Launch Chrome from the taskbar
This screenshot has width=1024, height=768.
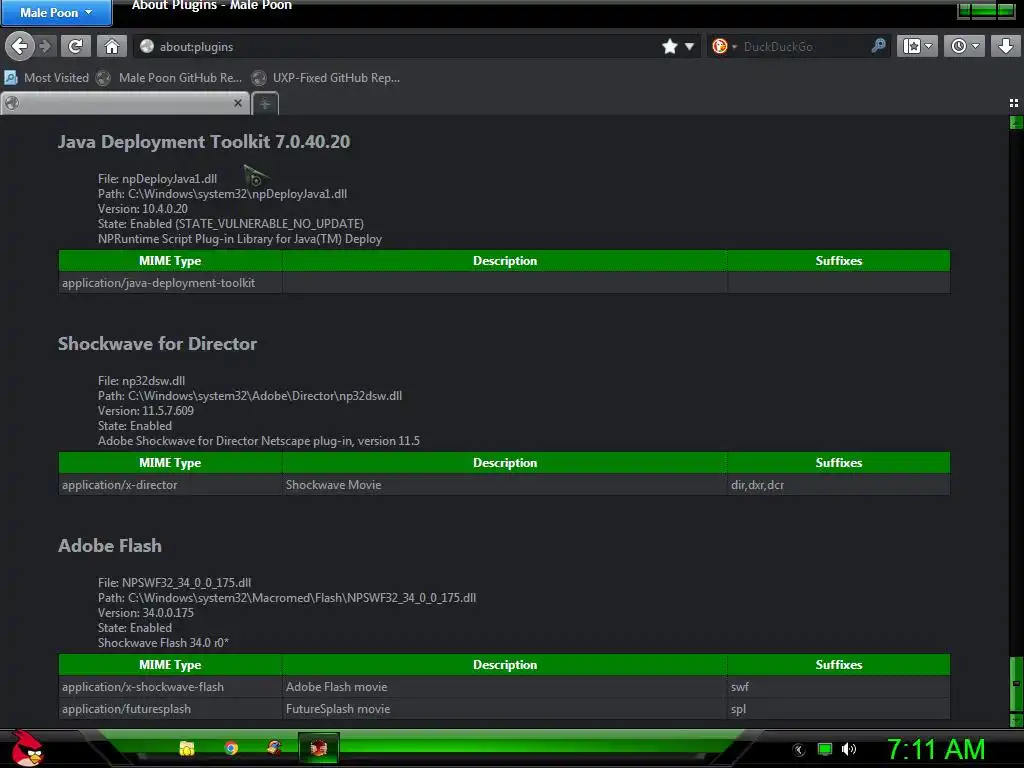tap(231, 748)
